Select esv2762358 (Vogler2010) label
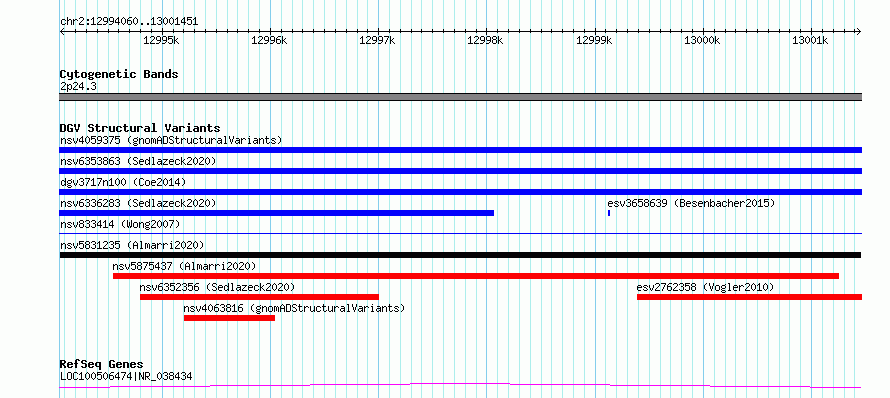 [x=705, y=287]
